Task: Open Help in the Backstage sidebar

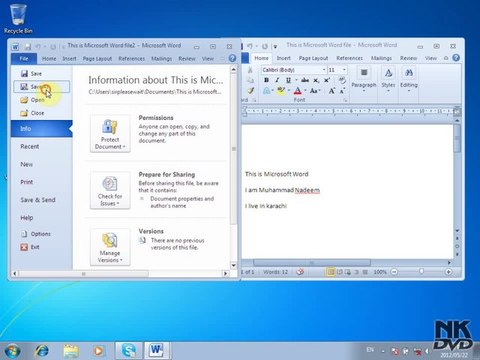Action: pos(27,218)
